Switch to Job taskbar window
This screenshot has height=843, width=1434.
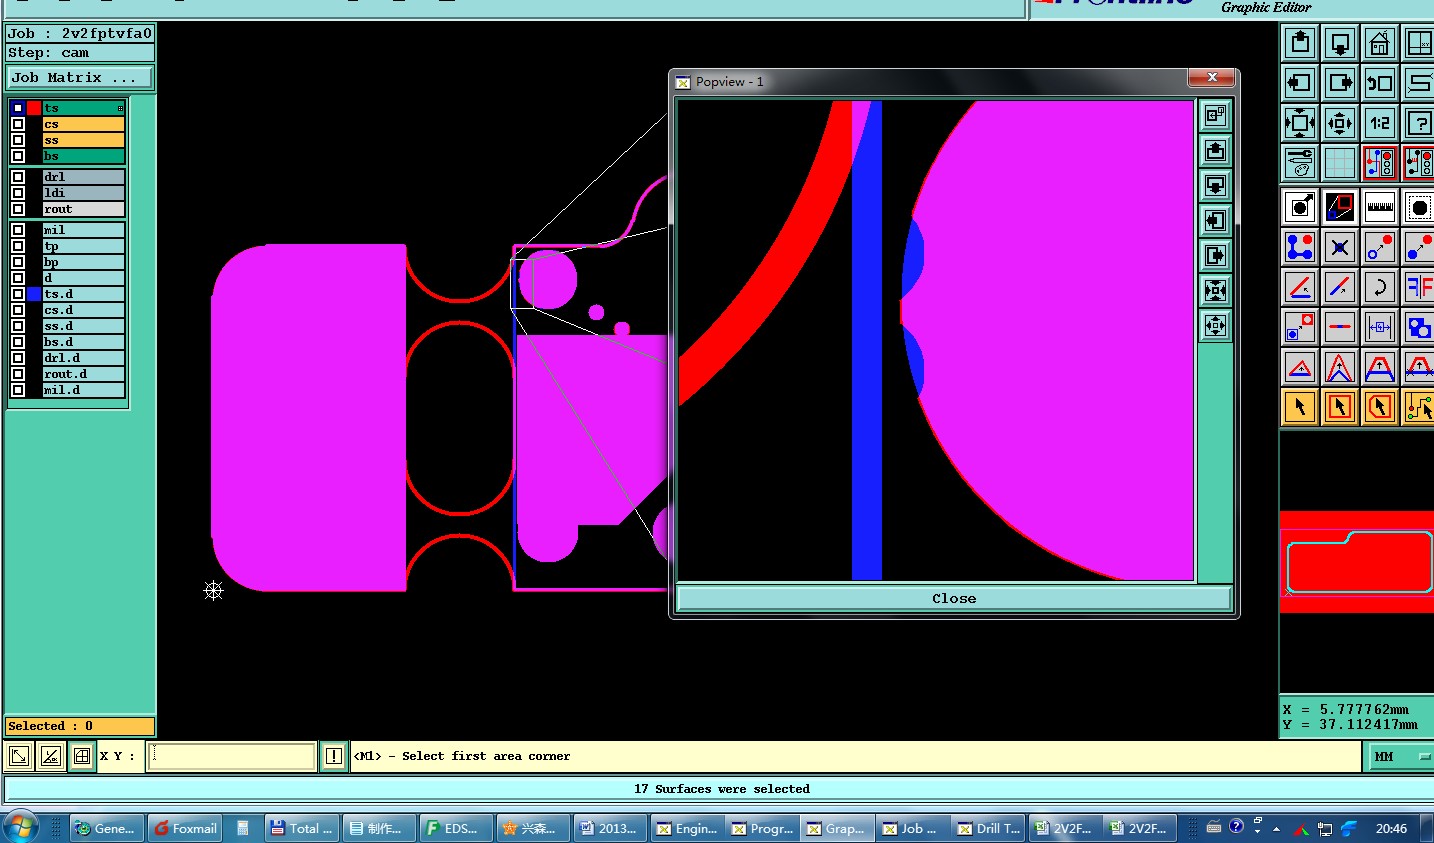[911, 828]
